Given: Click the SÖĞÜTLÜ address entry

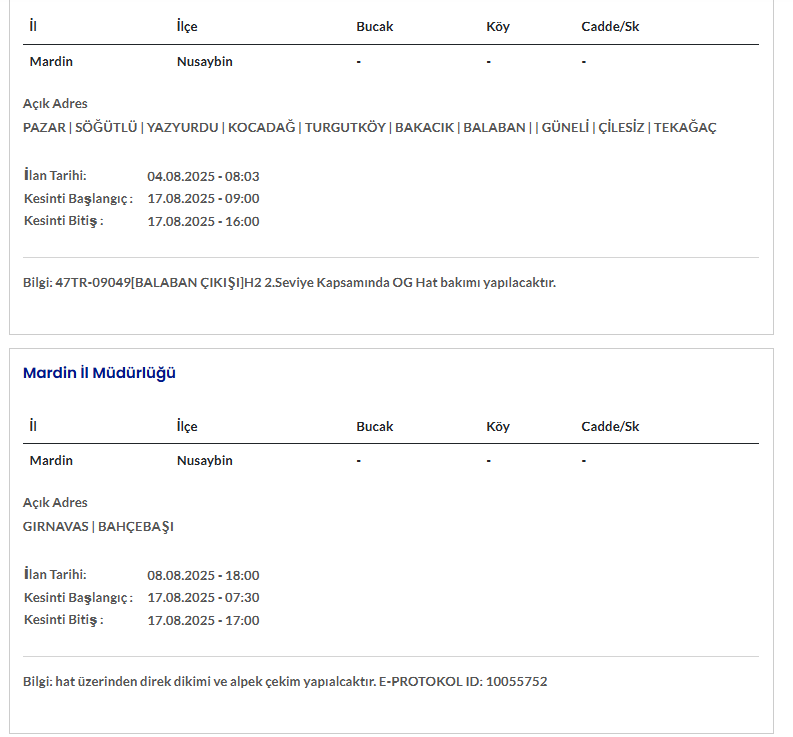Looking at the screenshot, I should [106, 127].
